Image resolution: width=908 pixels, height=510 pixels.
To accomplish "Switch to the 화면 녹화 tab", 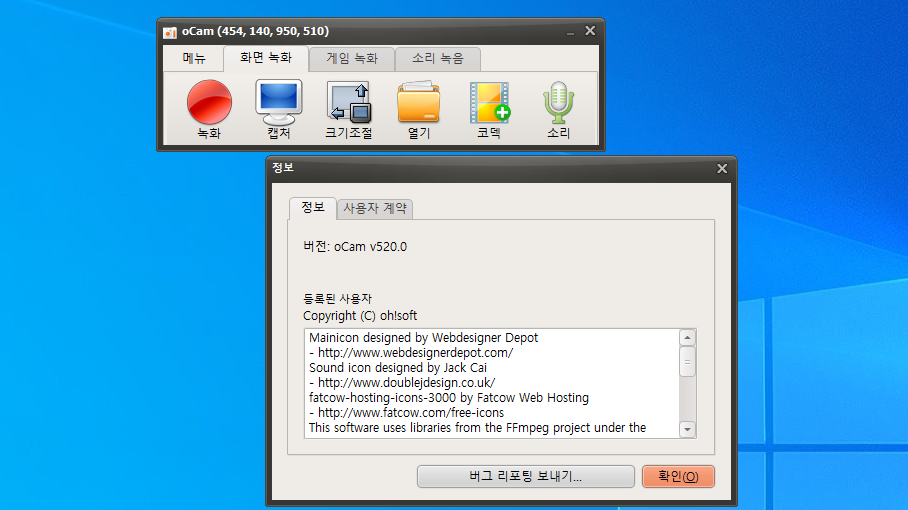I will (x=266, y=58).
